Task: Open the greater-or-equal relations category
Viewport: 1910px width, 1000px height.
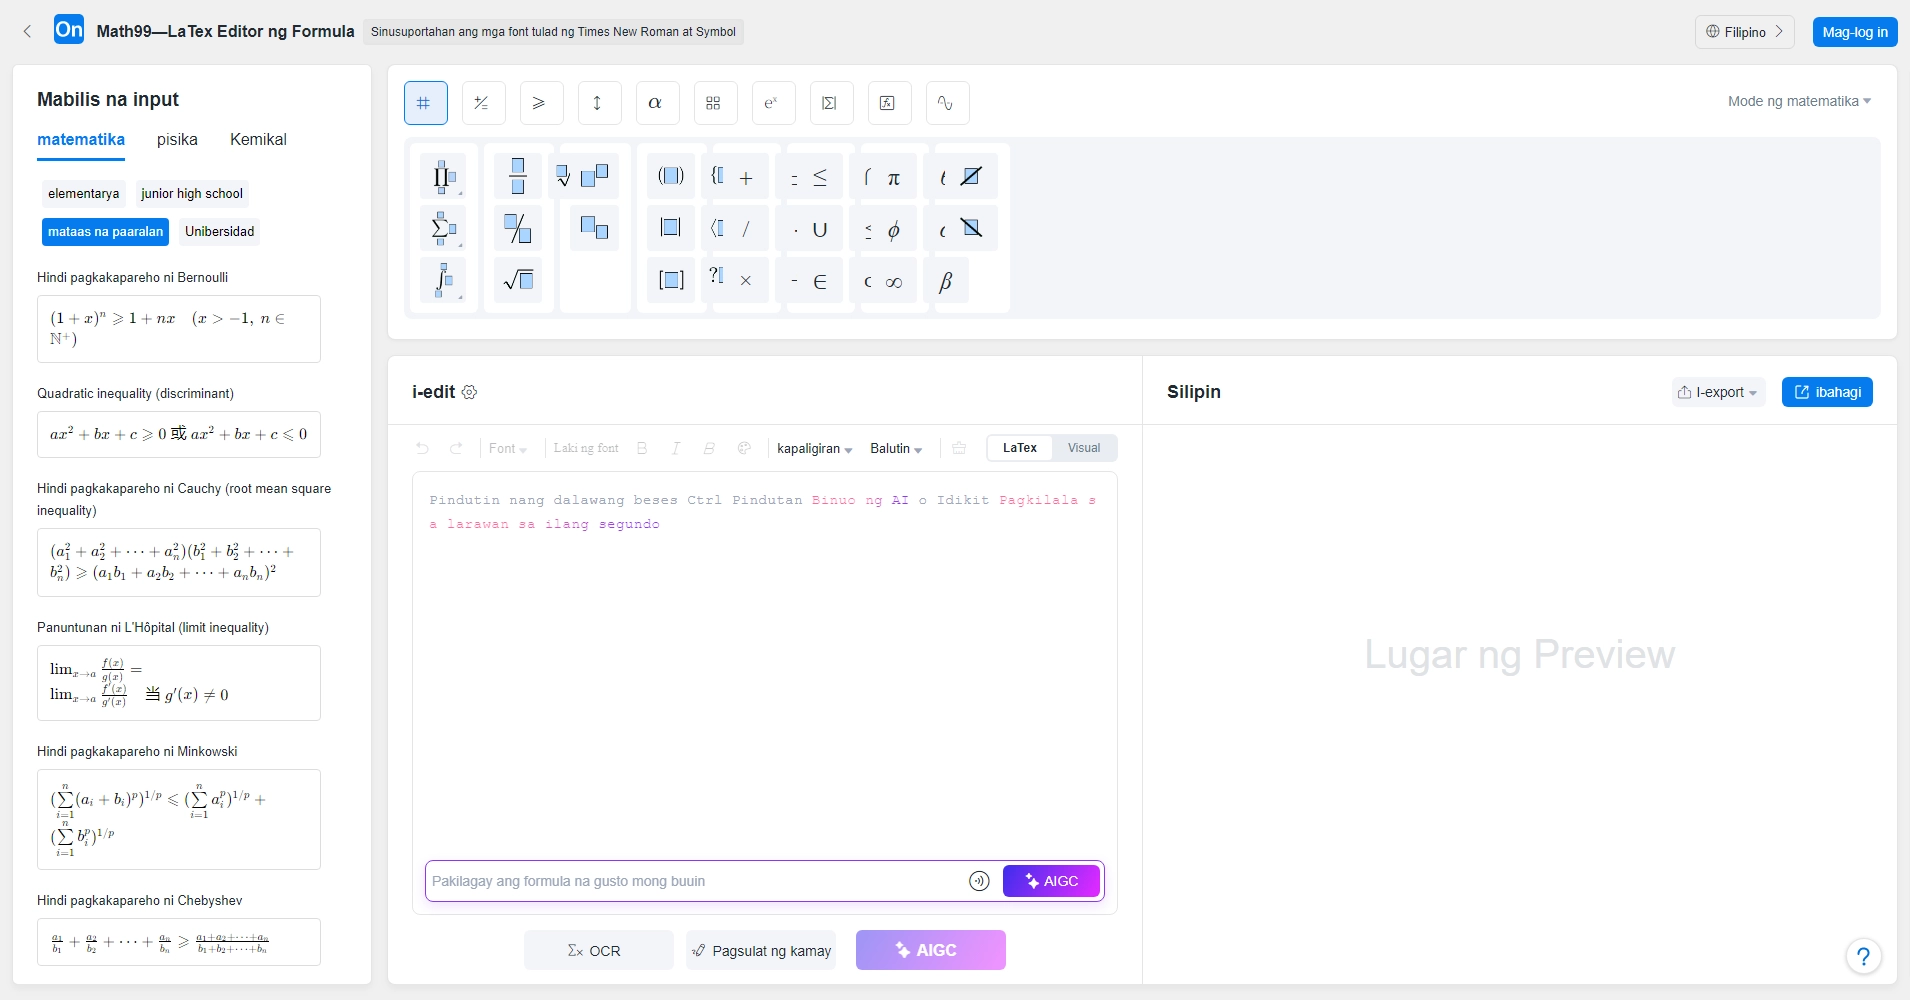Action: point(541,103)
